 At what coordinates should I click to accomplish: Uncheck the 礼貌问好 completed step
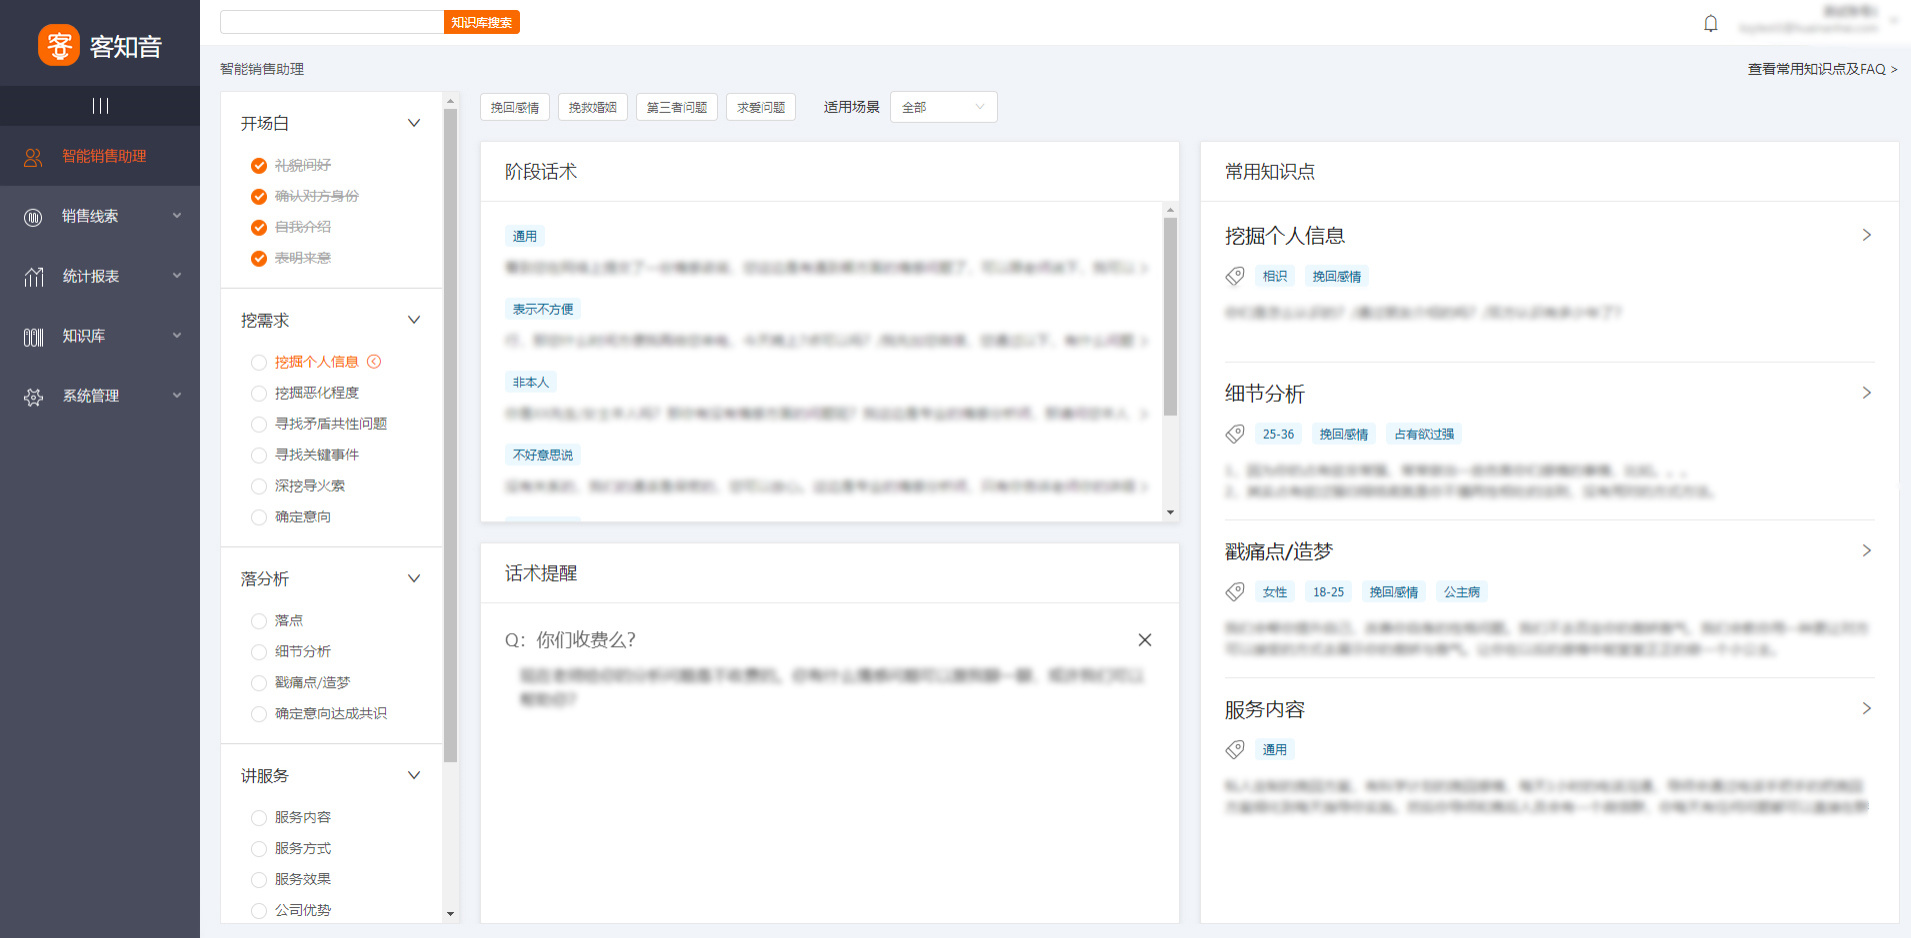coord(259,166)
